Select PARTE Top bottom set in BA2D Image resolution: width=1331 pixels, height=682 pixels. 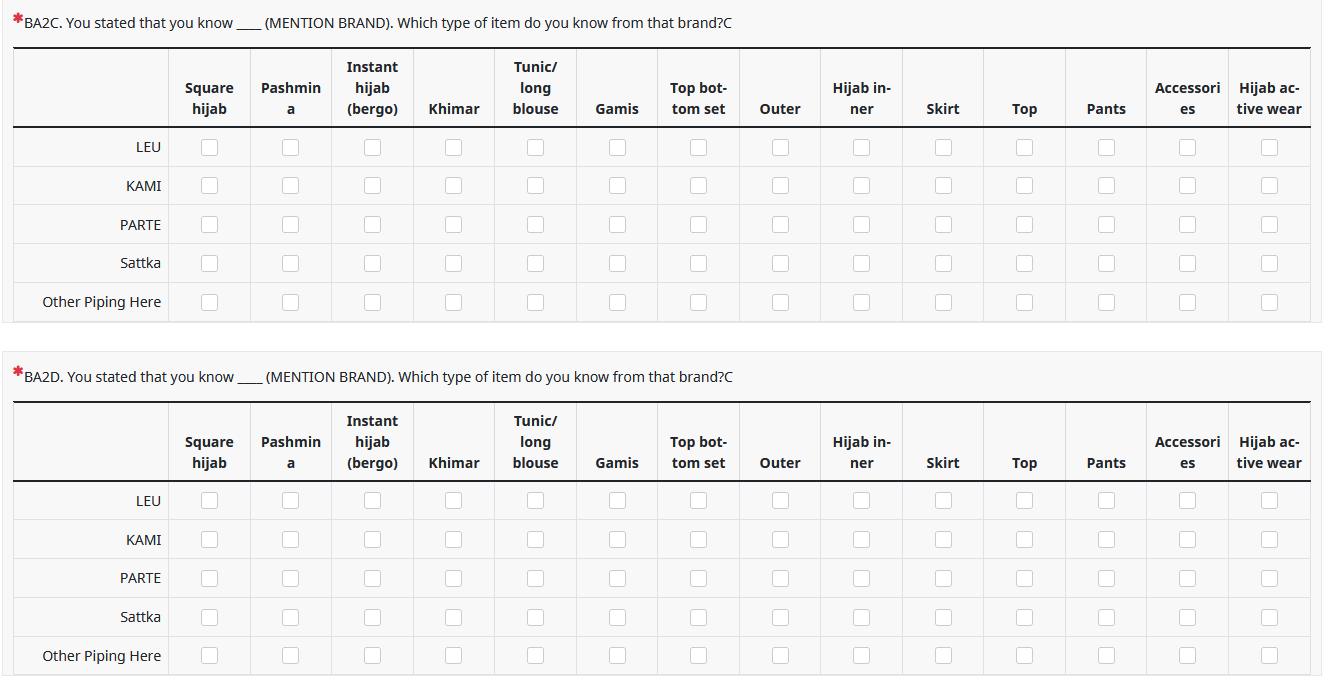click(x=698, y=578)
